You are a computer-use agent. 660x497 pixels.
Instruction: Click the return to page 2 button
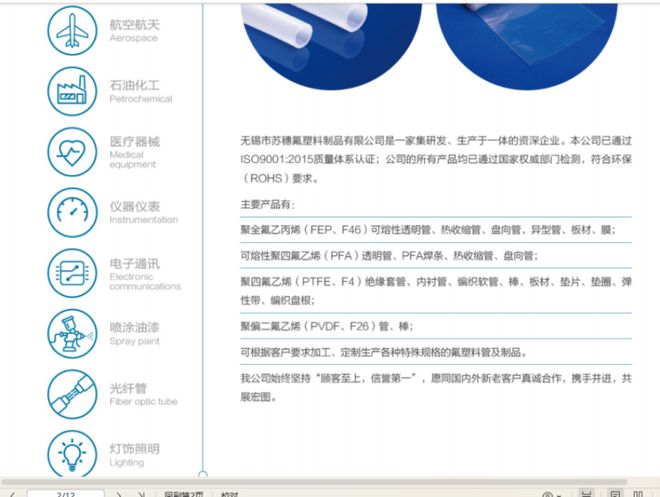(x=183, y=493)
